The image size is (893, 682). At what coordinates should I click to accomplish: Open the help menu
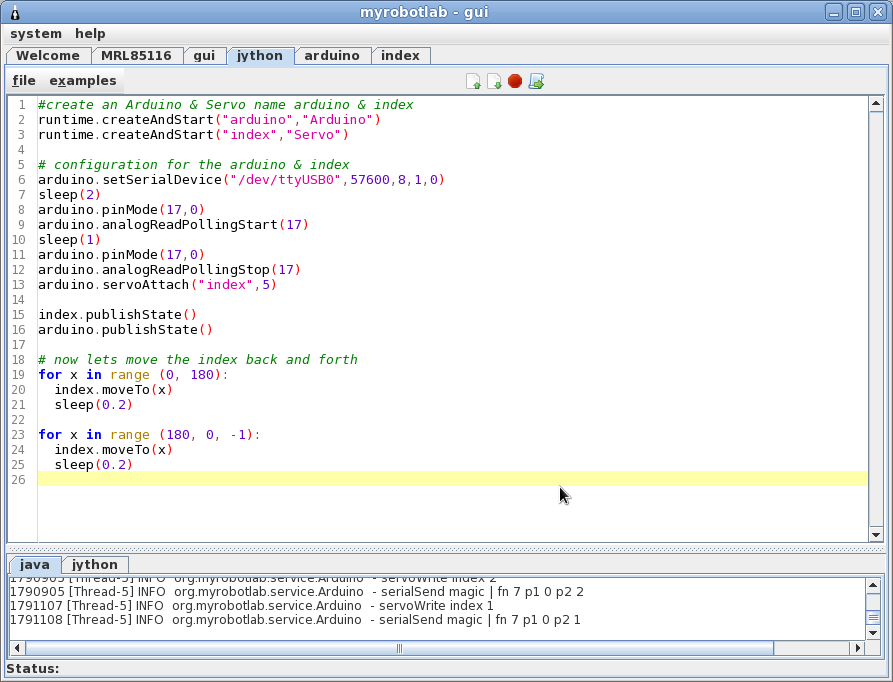click(90, 34)
